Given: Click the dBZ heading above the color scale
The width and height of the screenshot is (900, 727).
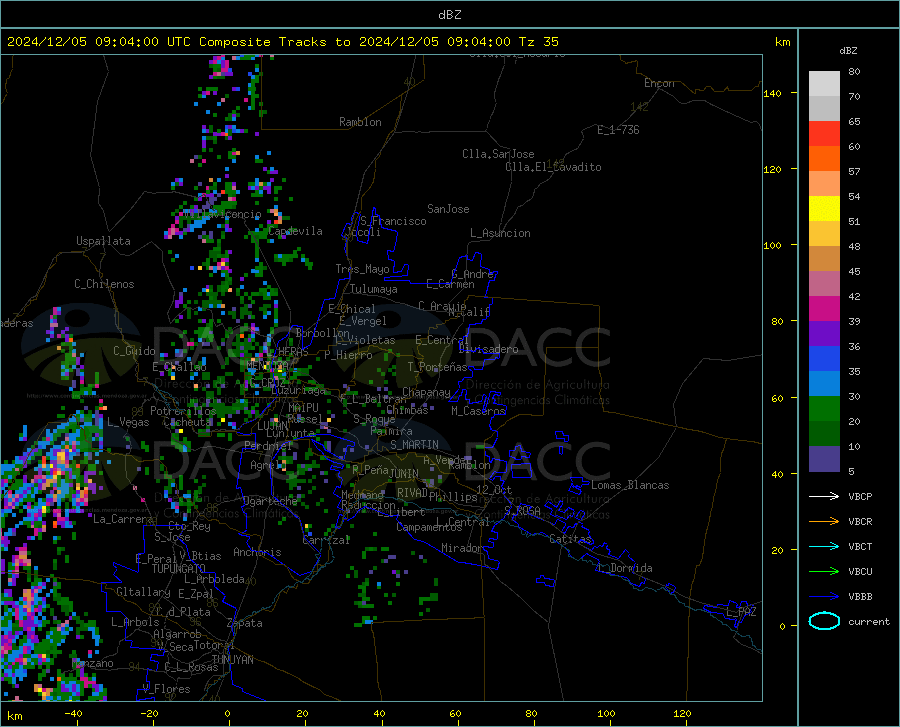Looking at the screenshot, I should [848, 50].
